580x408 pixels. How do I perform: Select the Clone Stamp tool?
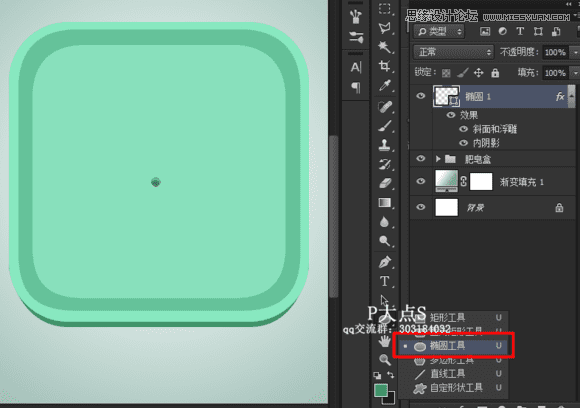[385, 145]
